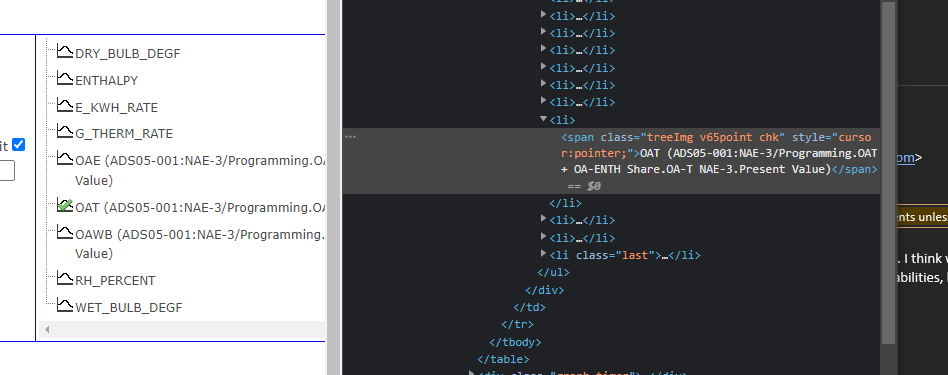This screenshot has width=948, height=375.
Task: Click the trend icon beside WET_BULB_DEGF
Action: click(65, 306)
